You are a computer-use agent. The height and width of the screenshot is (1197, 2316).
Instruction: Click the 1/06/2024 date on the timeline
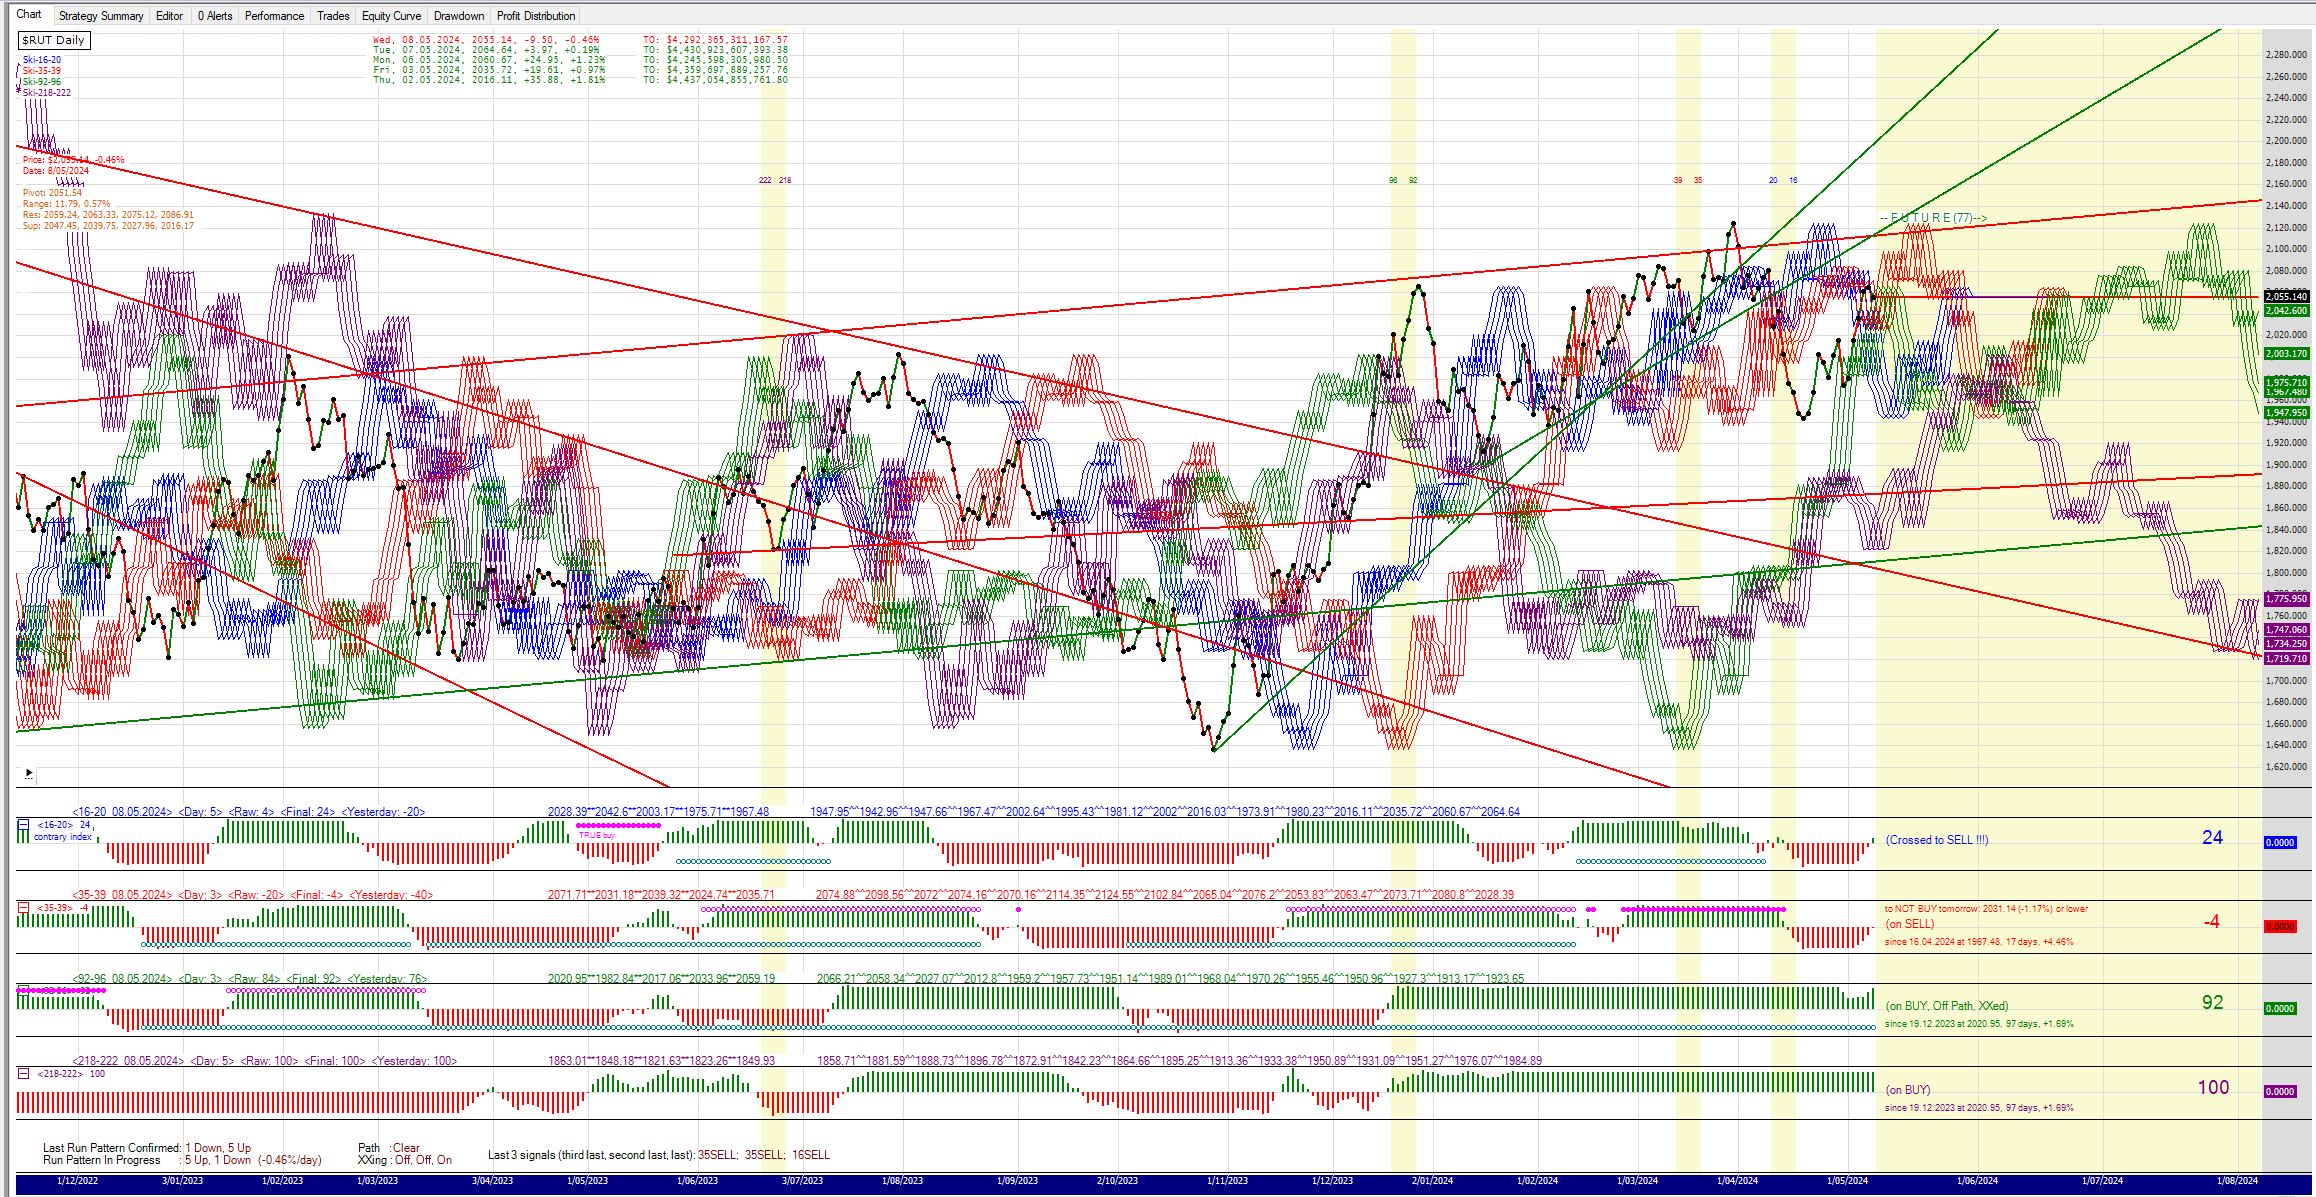point(1977,1181)
